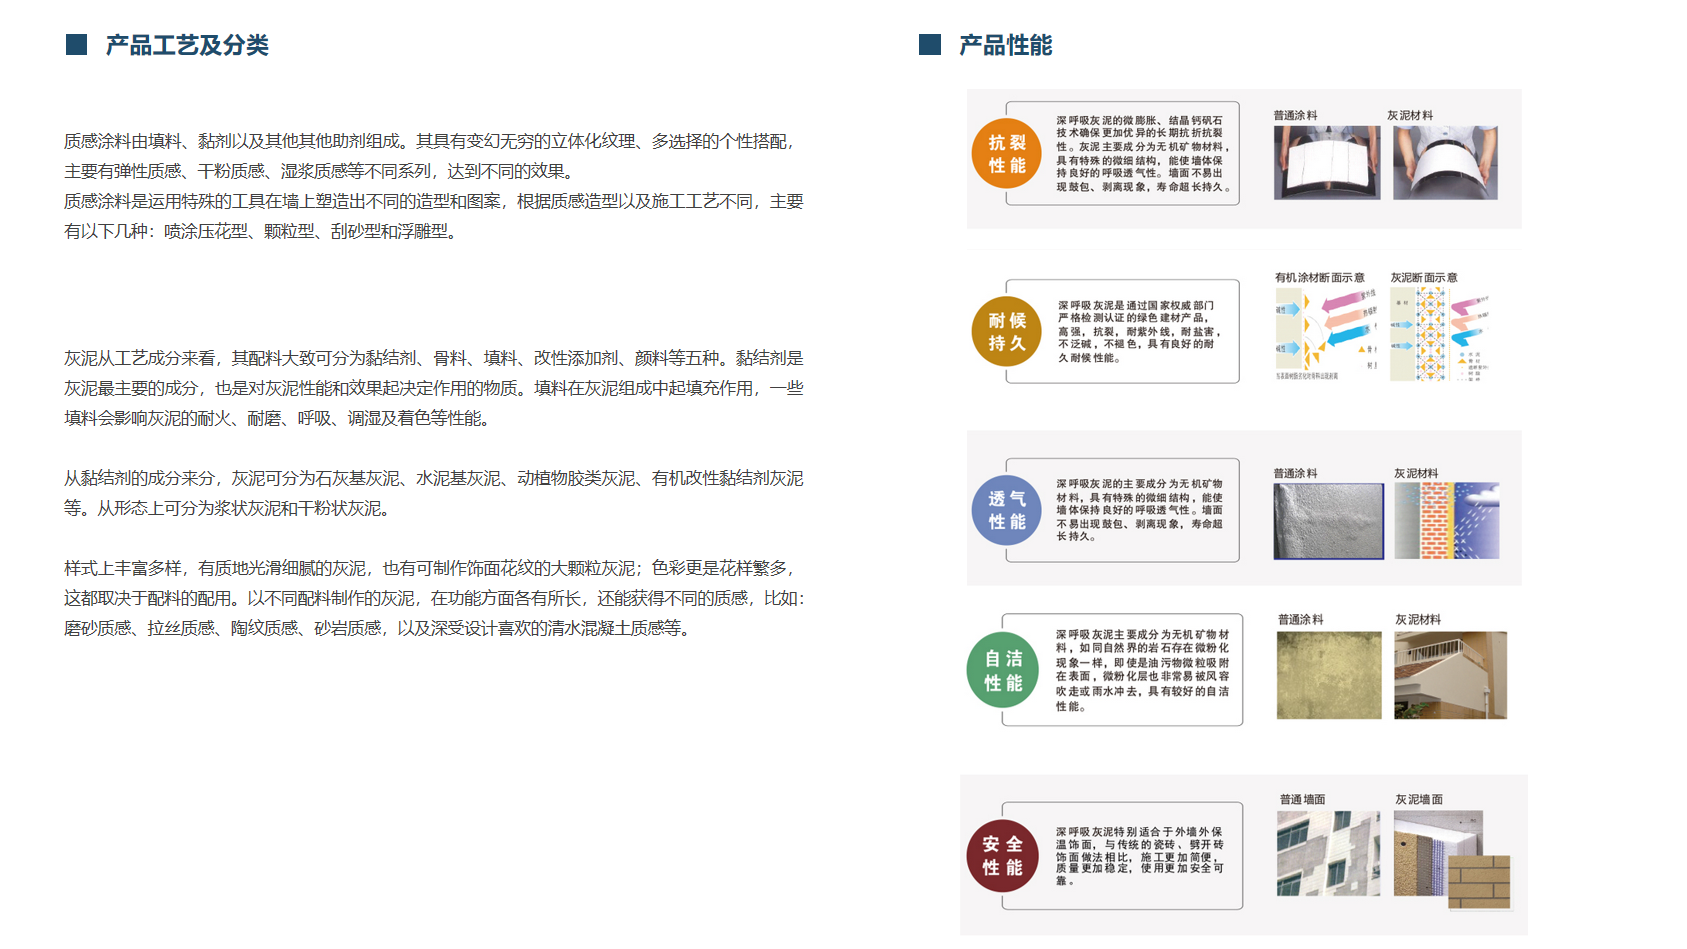Click the golden 耐候持久 circle badge
This screenshot has height=949, width=1687.
pyautogui.click(x=1006, y=332)
